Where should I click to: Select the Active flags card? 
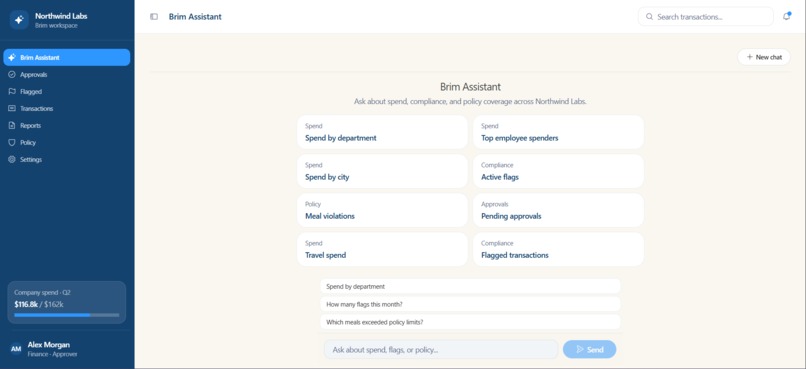coord(558,171)
